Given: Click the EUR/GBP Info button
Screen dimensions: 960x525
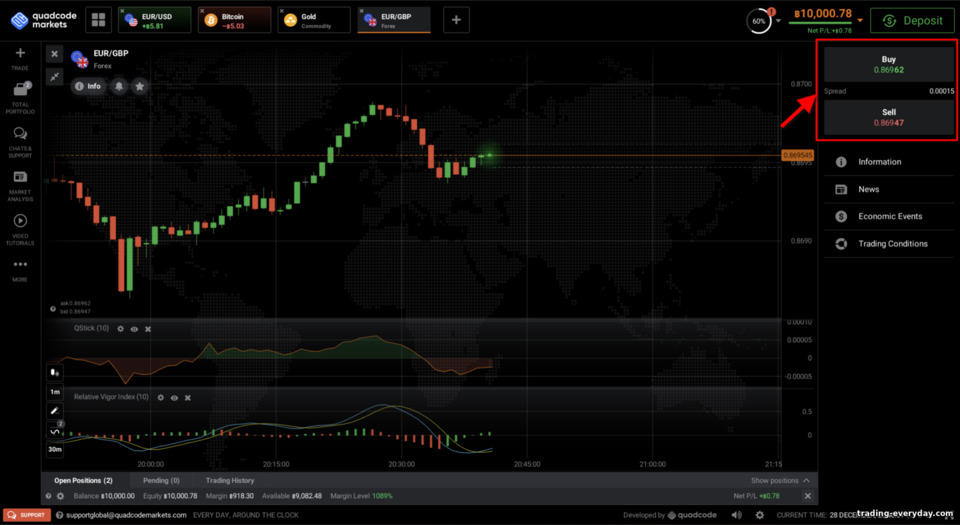Looking at the screenshot, I should click(x=88, y=86).
